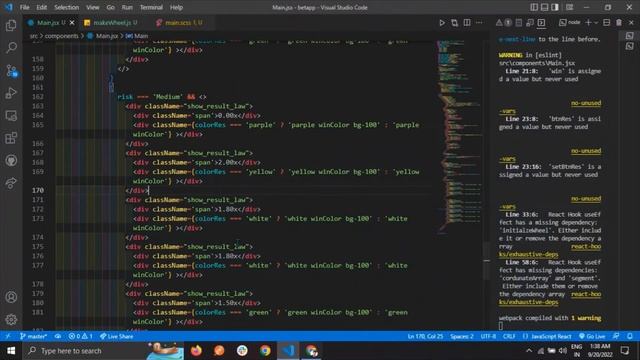Toggle the primary sidebar layout button
The width and height of the screenshot is (640, 360).
coord(534,7)
